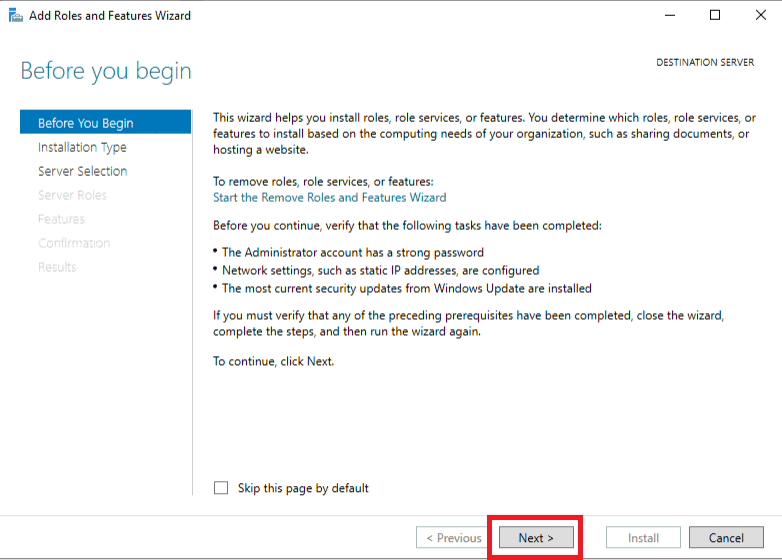Click the wizard icon in title bar
This screenshot has width=782, height=560.
coord(15,15)
